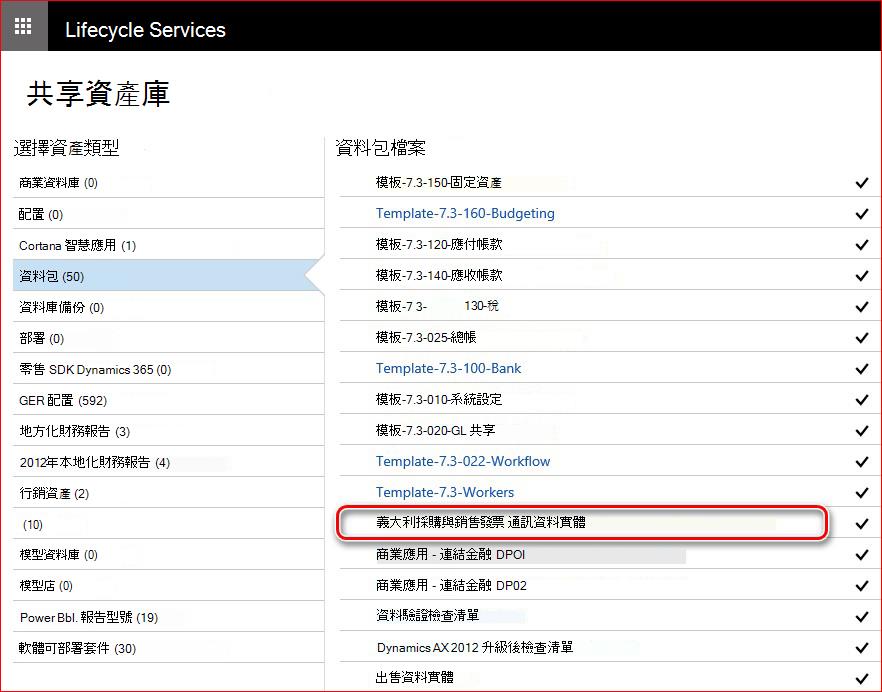Select GER 配置 (592) asset type
This screenshot has height=692, width=882.
tap(169, 400)
